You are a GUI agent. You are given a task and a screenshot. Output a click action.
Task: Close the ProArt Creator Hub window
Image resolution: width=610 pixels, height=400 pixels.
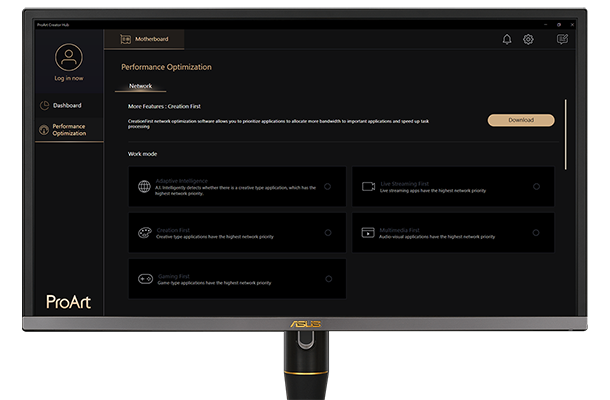[572, 25]
